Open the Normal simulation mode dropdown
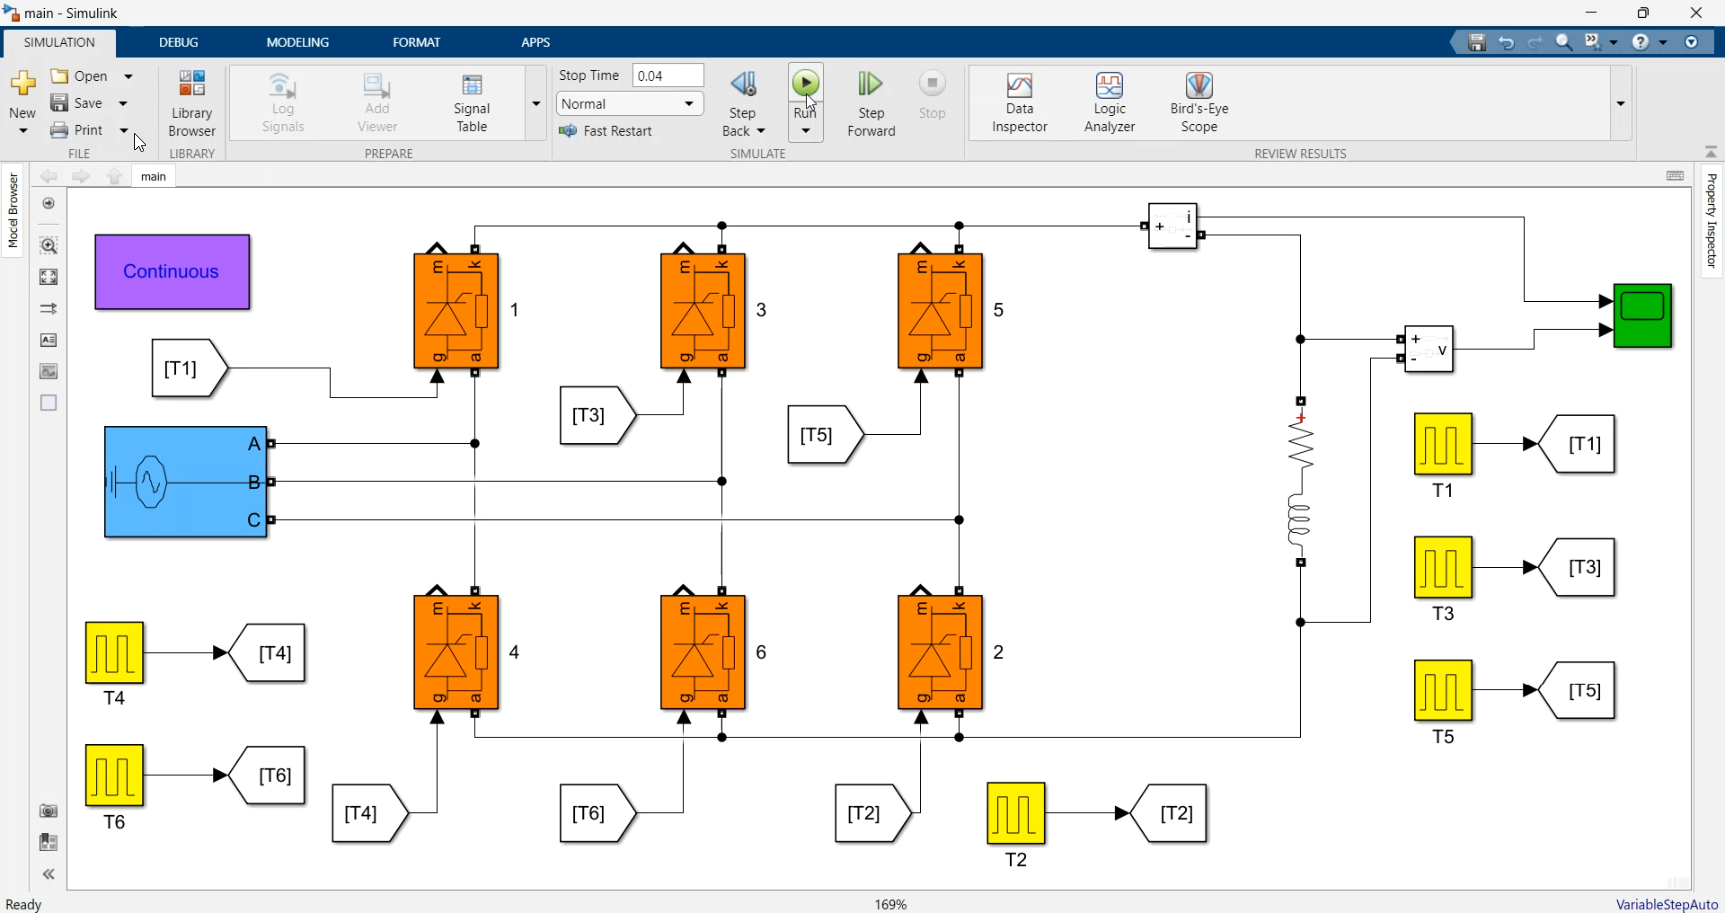This screenshot has width=1725, height=913. pyautogui.click(x=629, y=104)
